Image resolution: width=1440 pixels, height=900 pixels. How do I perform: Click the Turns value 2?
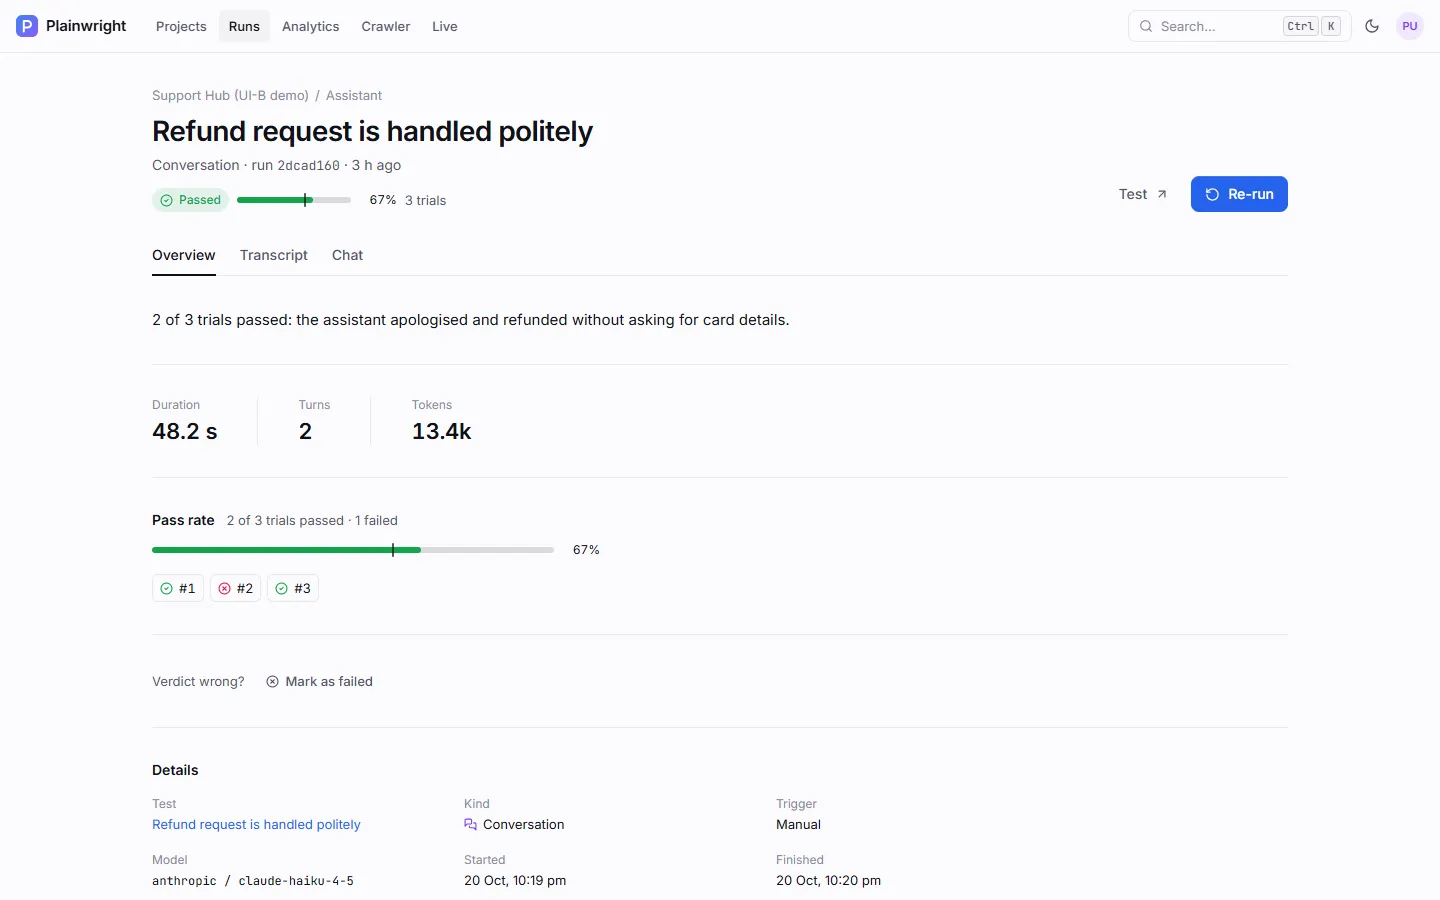tap(305, 431)
